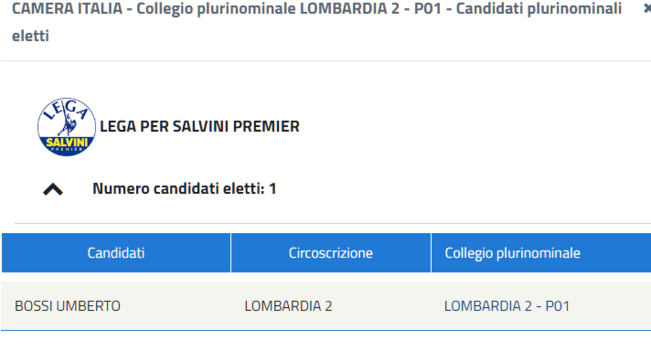651x362 pixels.
Task: Click the PREMIER text at the logo bottom
Action: click(67, 149)
